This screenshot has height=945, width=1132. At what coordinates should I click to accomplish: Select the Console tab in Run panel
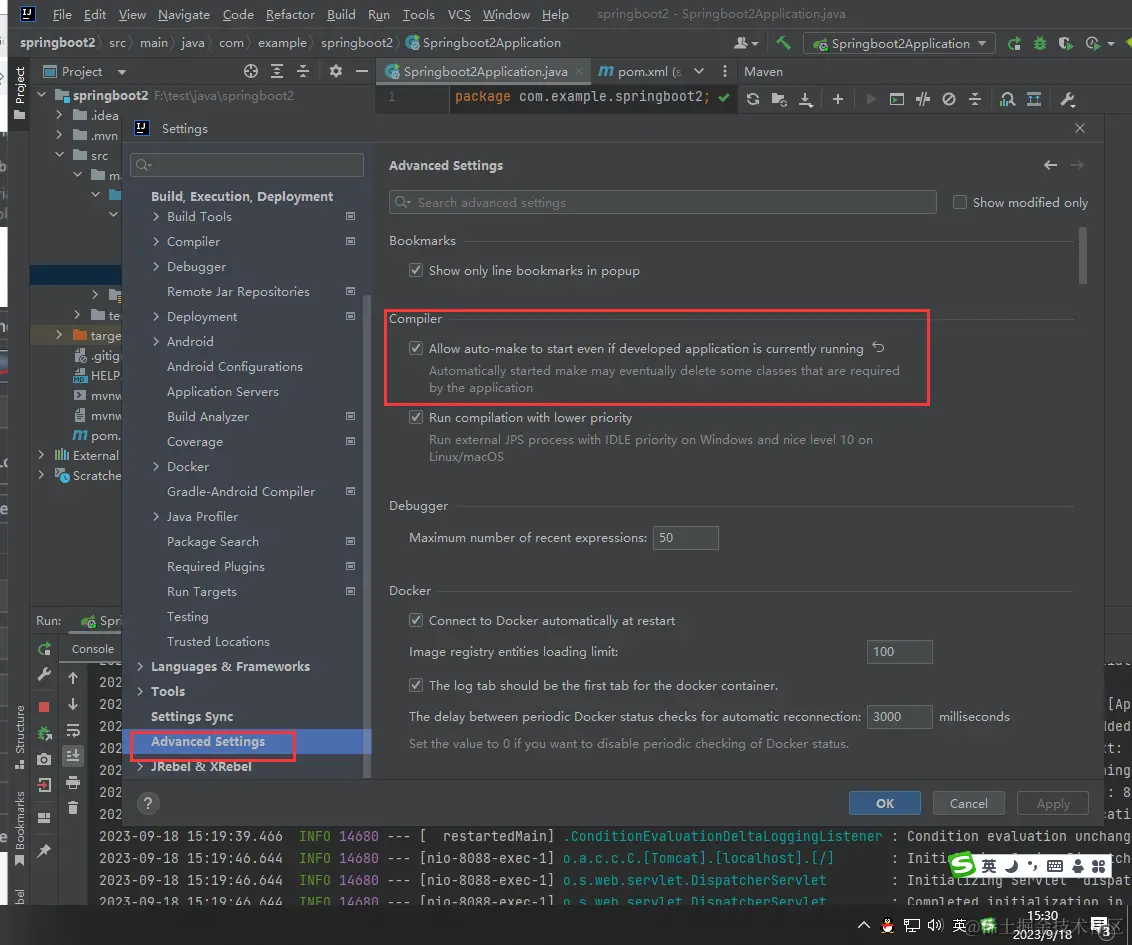(x=92, y=649)
